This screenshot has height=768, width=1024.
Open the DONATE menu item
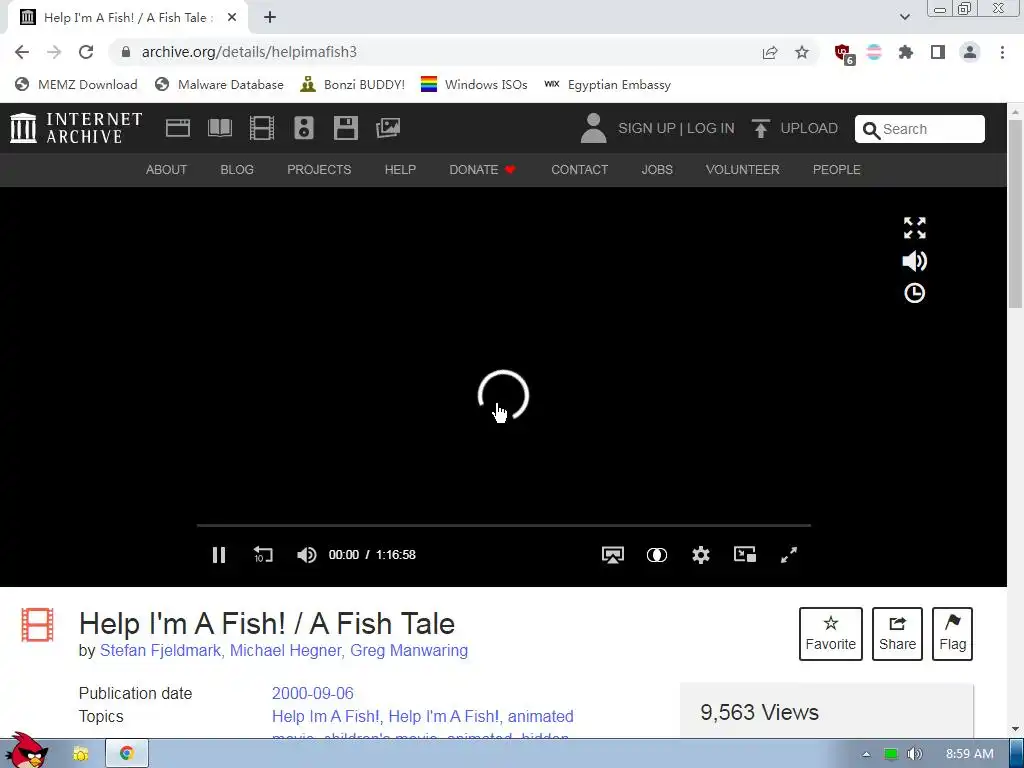(x=483, y=170)
